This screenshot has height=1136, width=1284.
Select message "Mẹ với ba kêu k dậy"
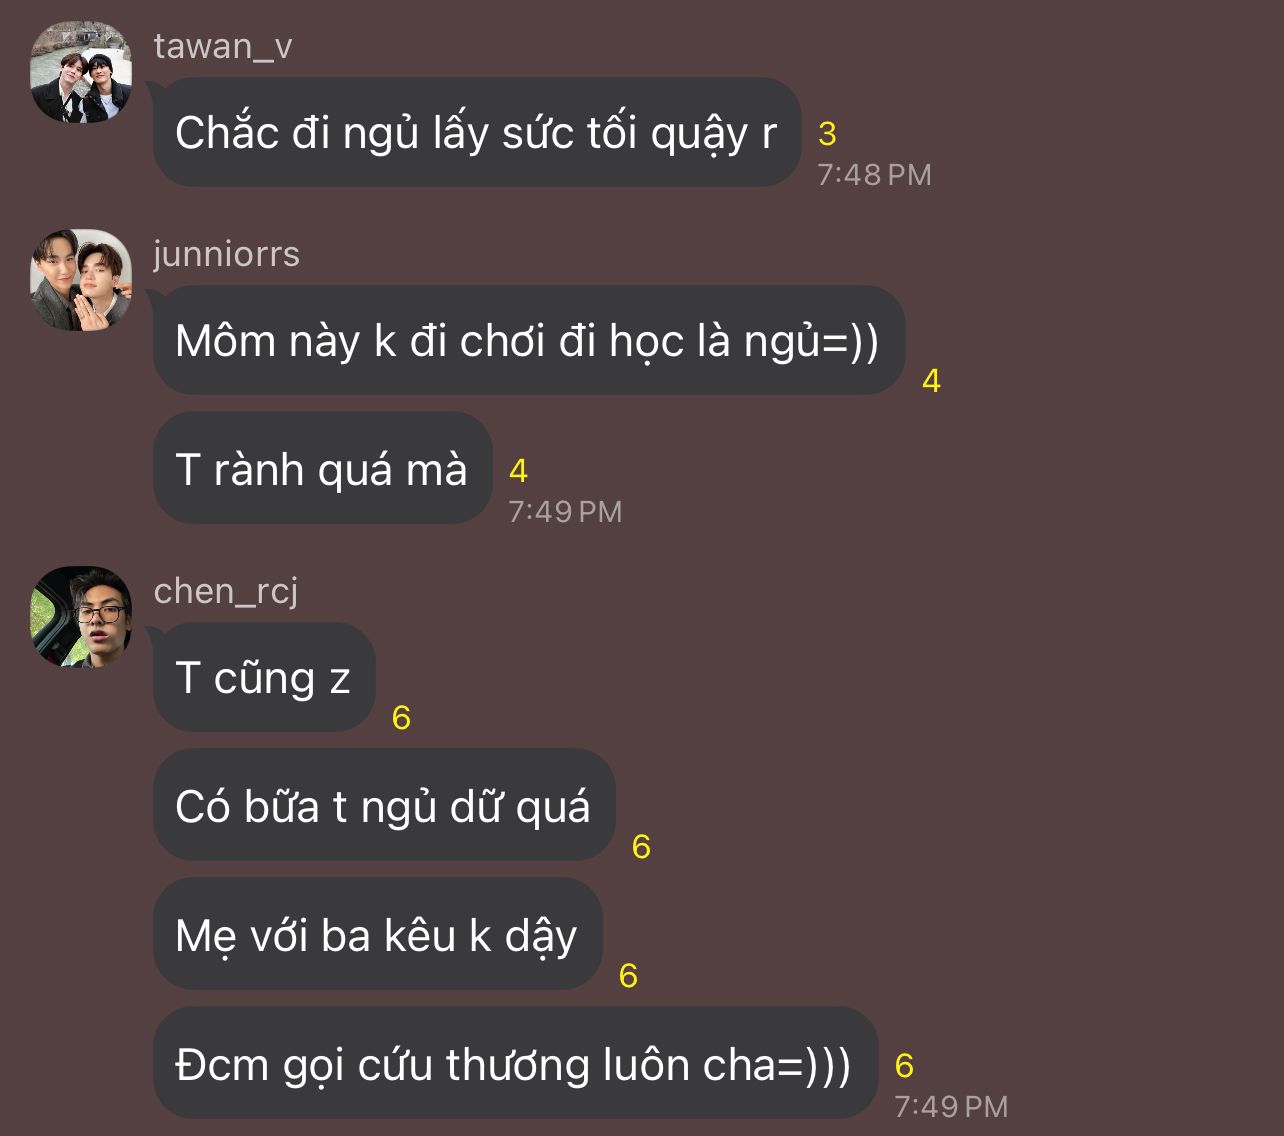click(x=376, y=935)
